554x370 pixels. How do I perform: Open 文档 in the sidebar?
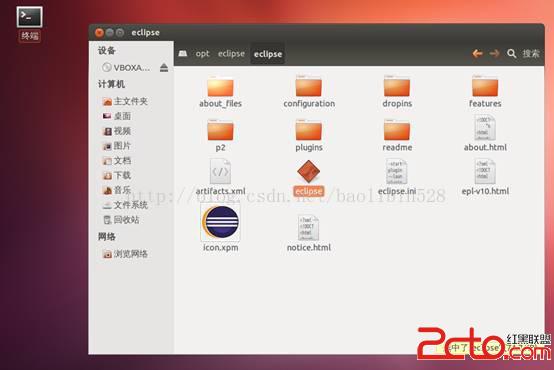click(x=117, y=161)
